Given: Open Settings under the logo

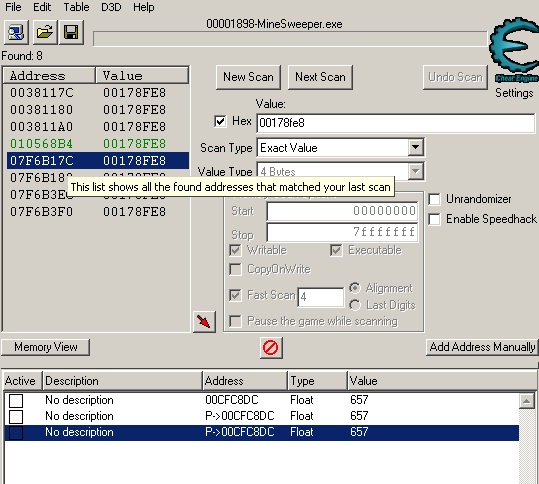Looking at the screenshot, I should (x=514, y=93).
